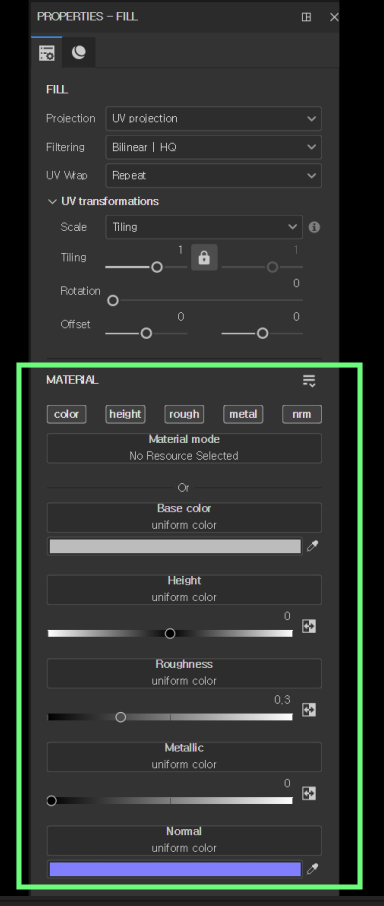The height and width of the screenshot is (906, 384).
Task: Click the panel layout toggle icon in header
Action: pos(307,17)
